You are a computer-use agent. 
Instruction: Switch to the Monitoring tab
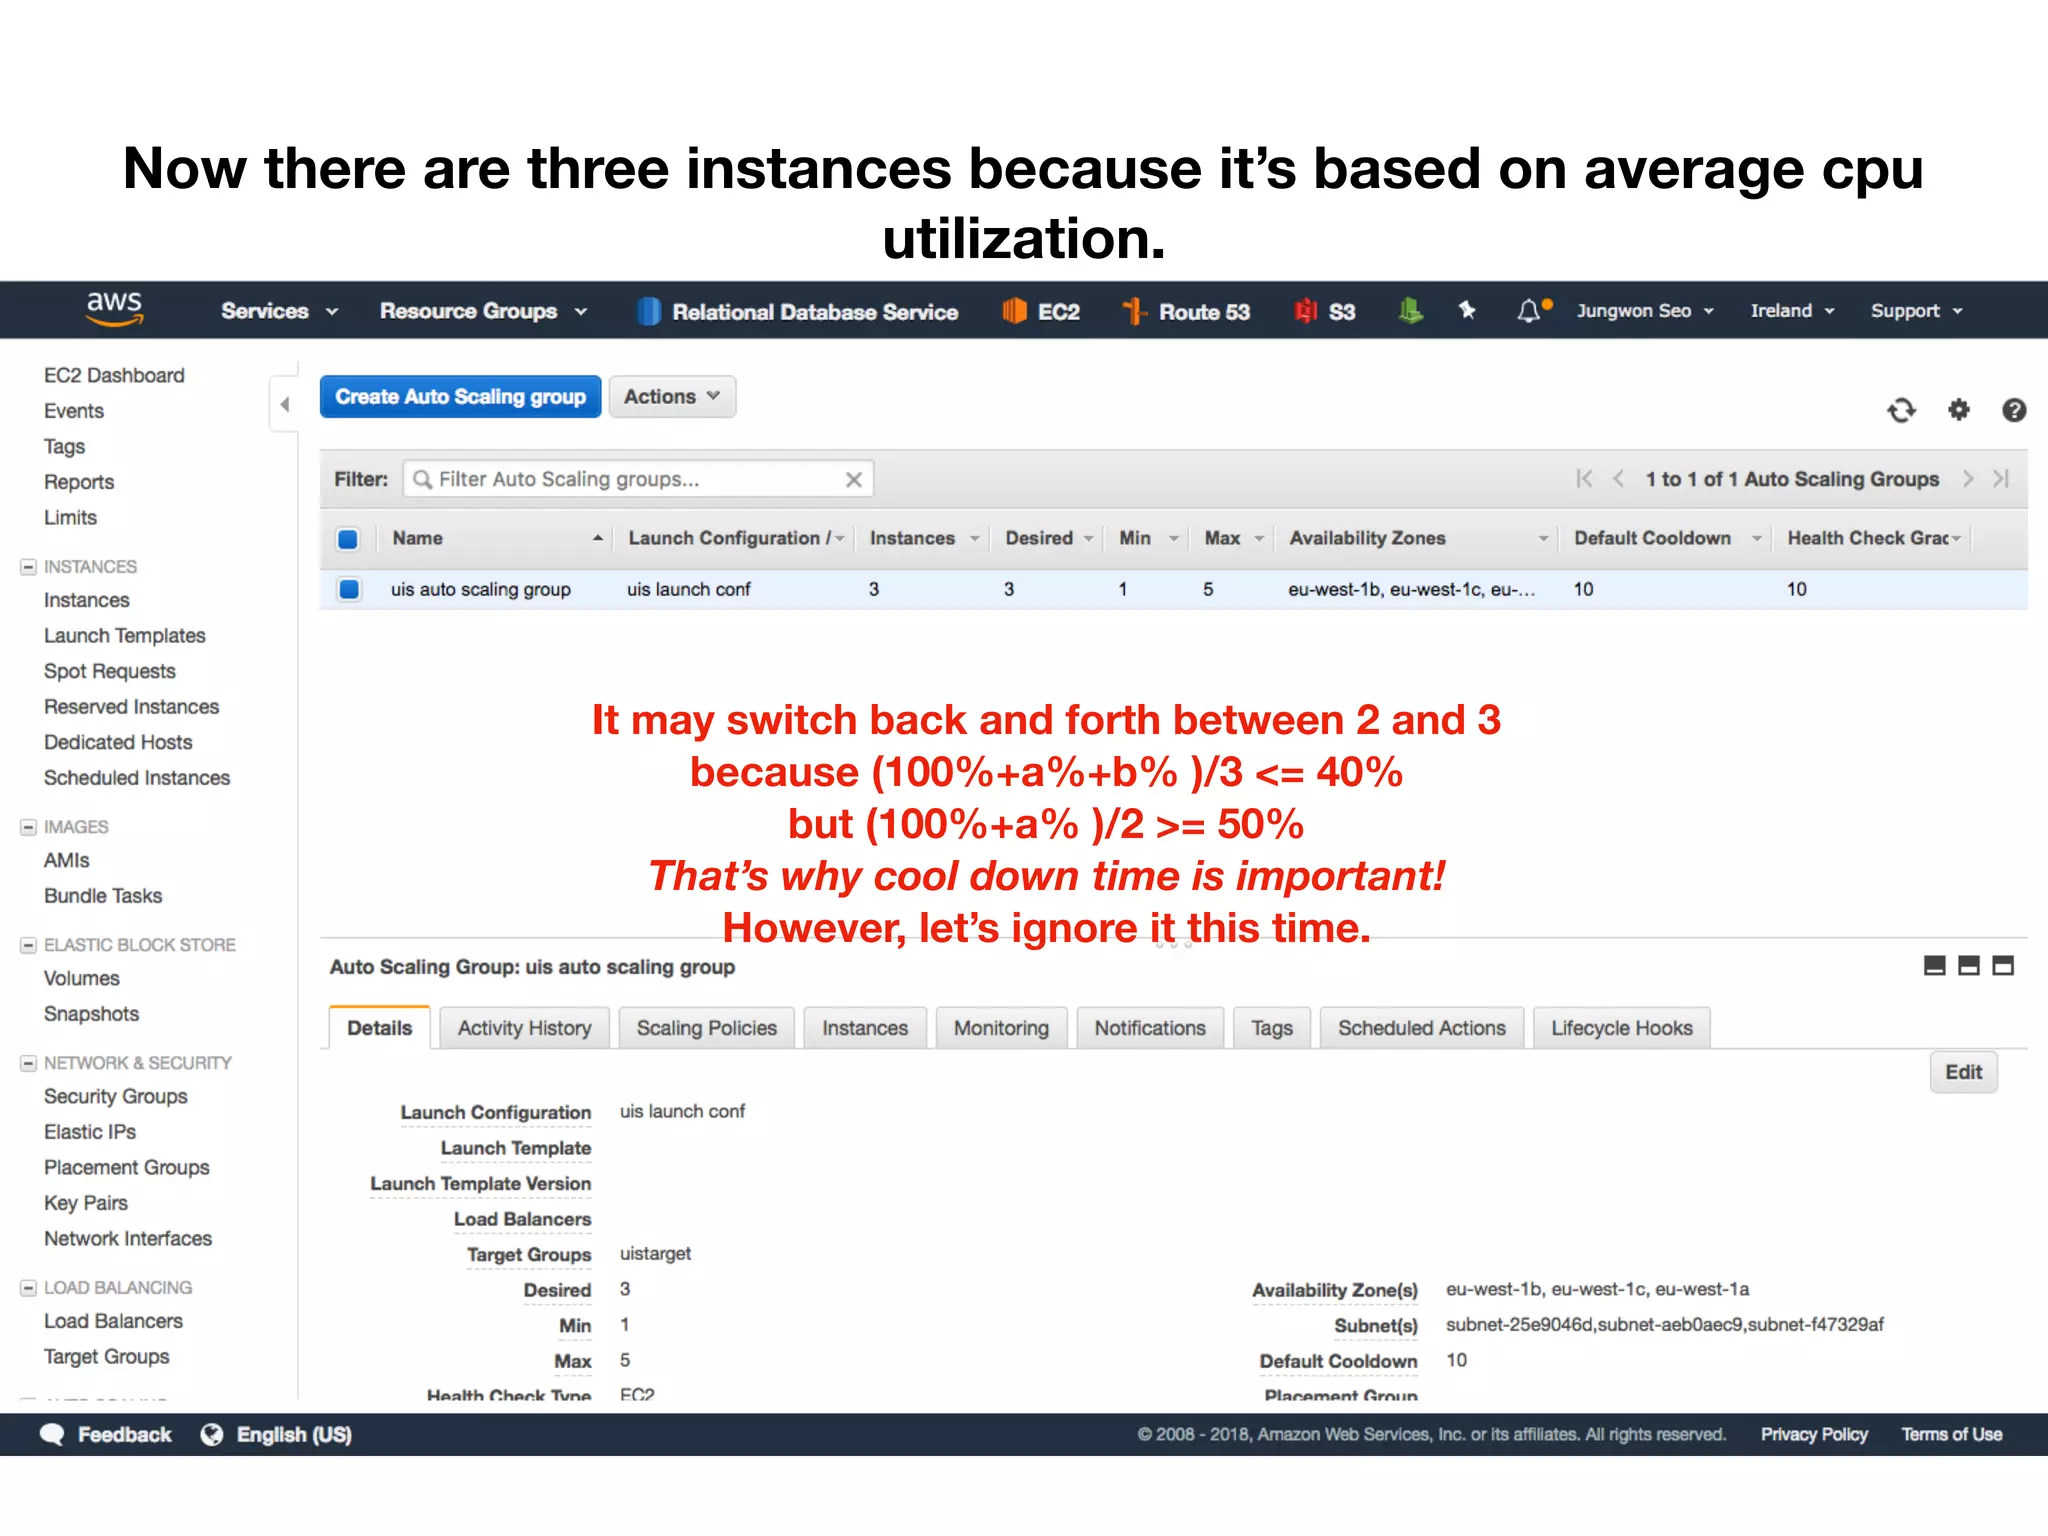pyautogui.click(x=1001, y=1028)
